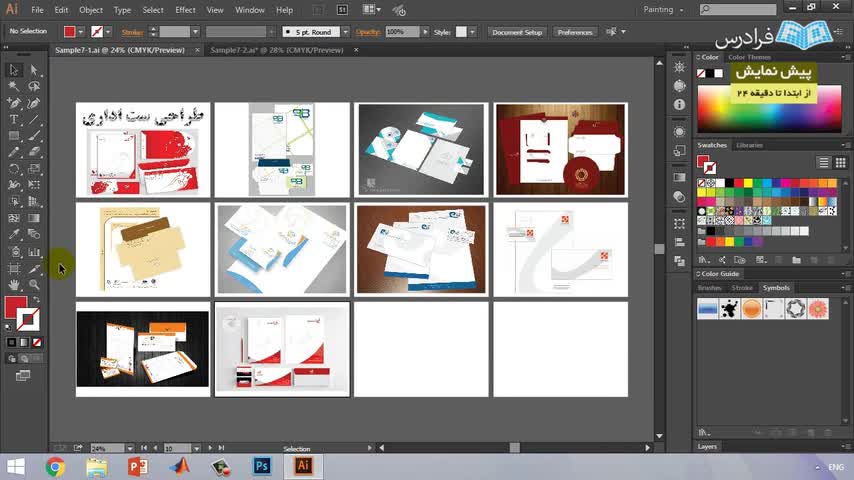Open the 5 pt. Round brush dropdown
This screenshot has height=480, width=854.
coord(345,32)
